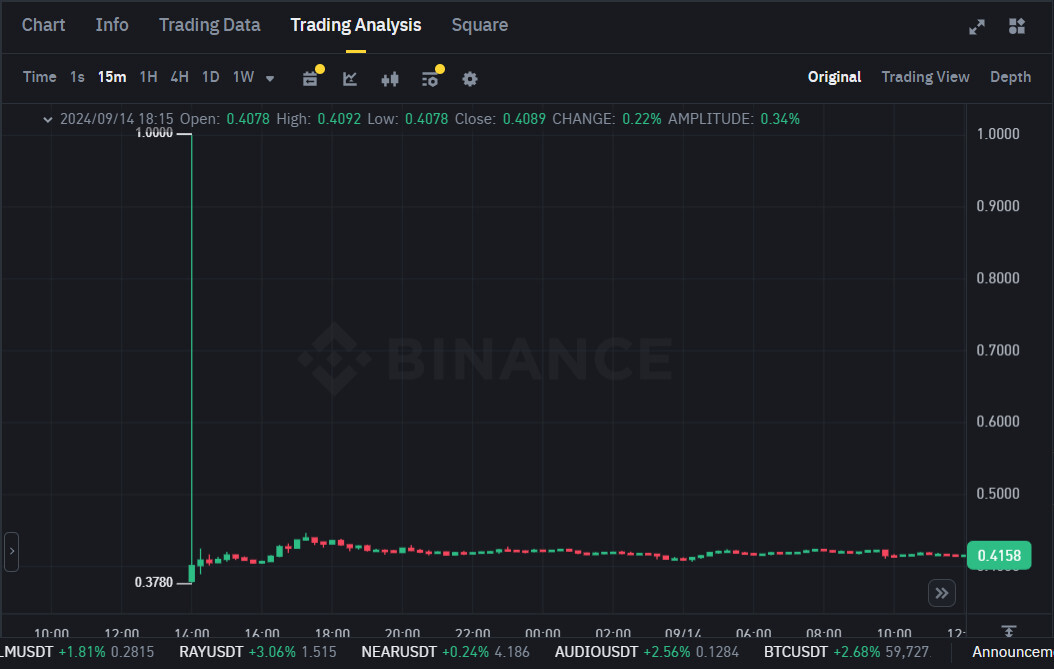This screenshot has height=669, width=1054.
Task: Click the auto-scale icon below price axis
Action: click(x=1008, y=631)
